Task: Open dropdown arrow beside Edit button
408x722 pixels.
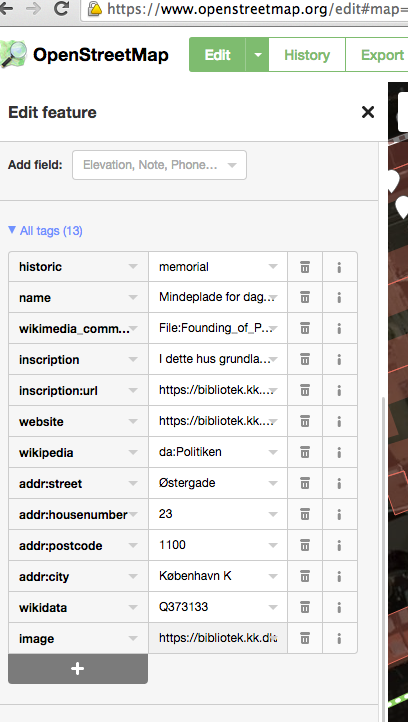Action: click(x=257, y=55)
